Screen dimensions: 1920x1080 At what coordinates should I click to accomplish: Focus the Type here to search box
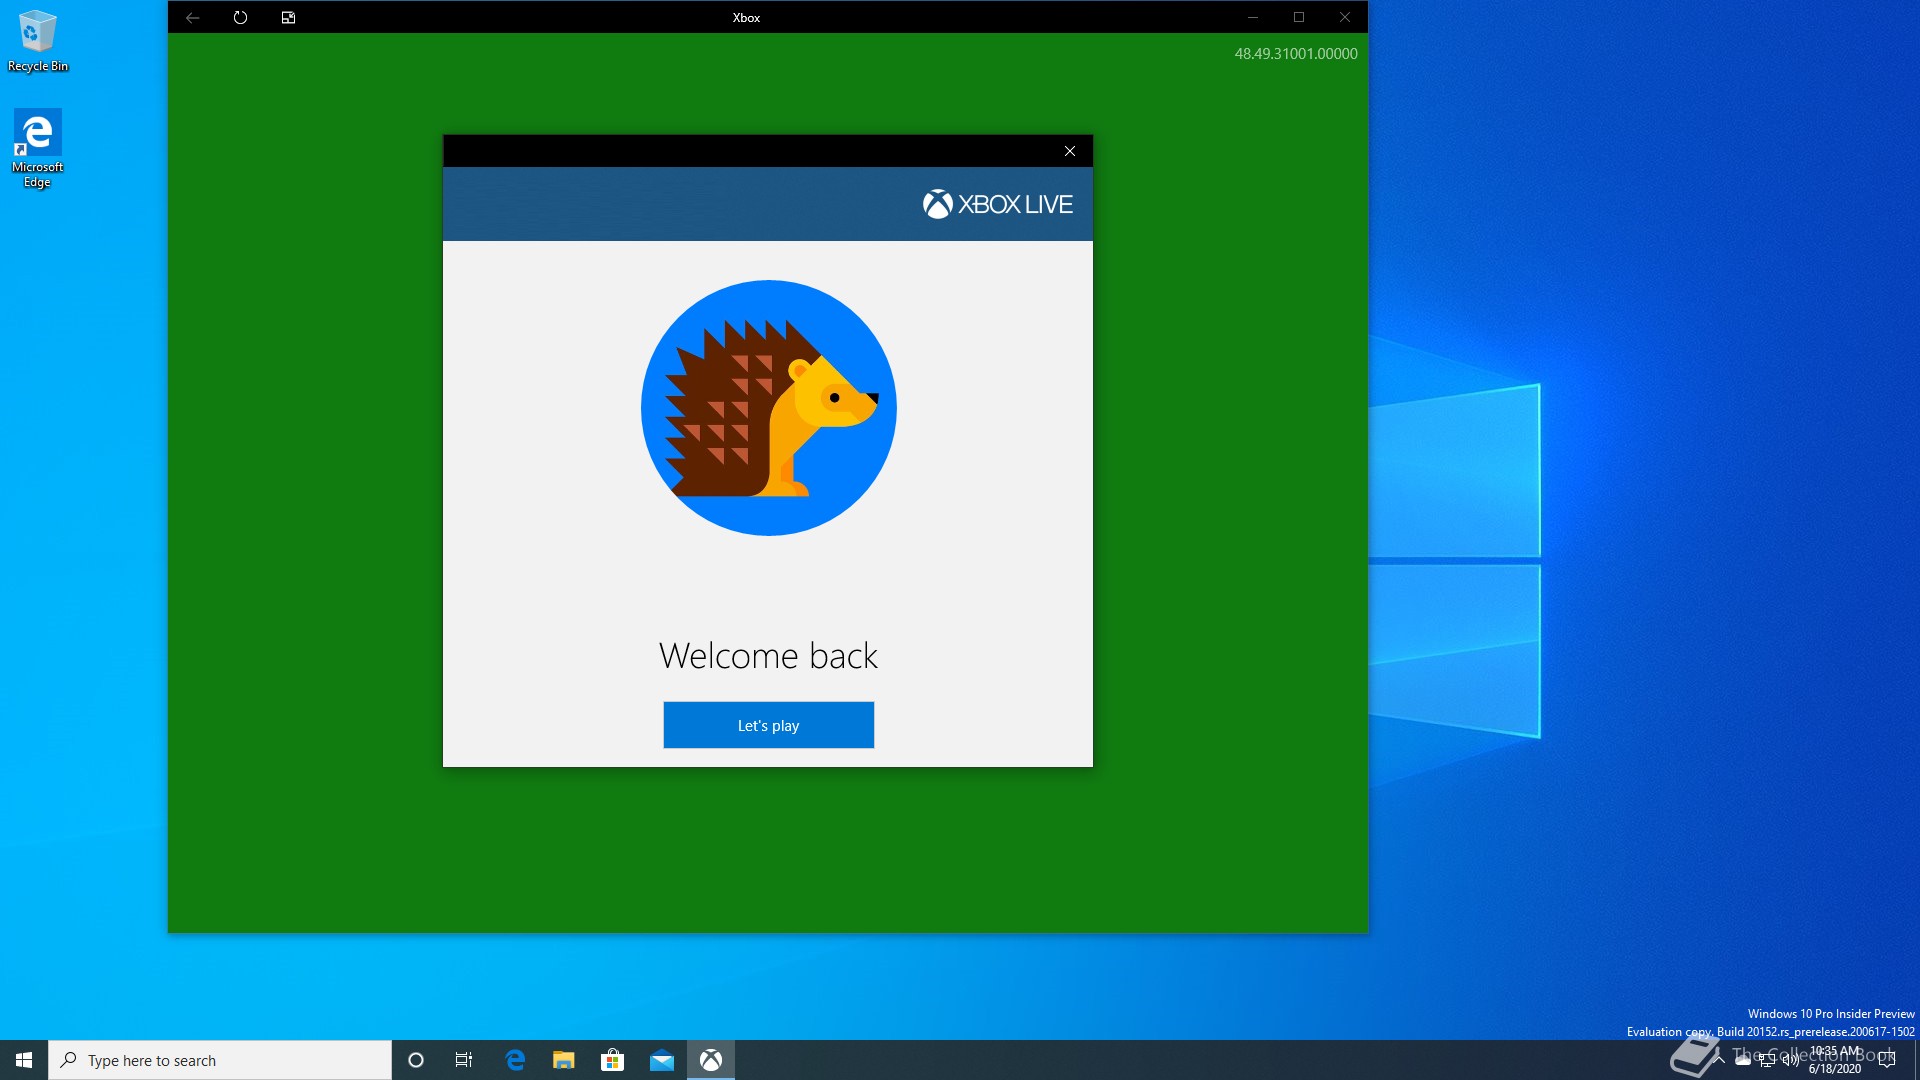tap(220, 1060)
